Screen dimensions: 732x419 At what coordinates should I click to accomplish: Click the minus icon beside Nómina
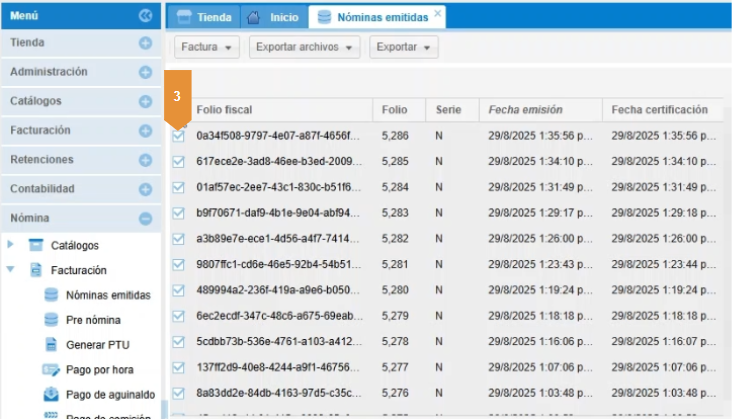tap(145, 218)
